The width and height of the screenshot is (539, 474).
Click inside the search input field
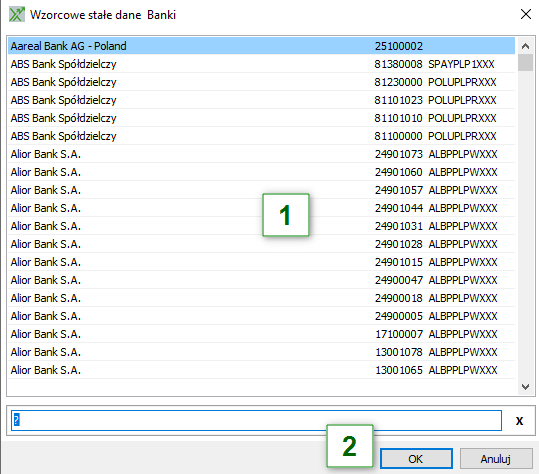[x=256, y=420]
